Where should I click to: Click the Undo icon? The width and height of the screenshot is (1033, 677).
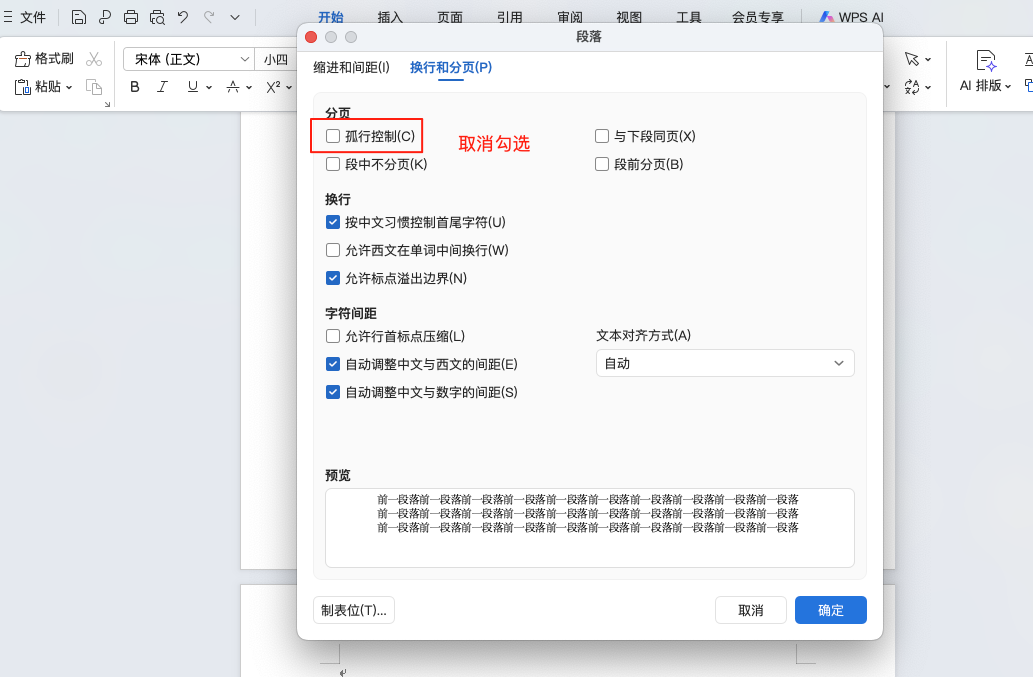click(x=183, y=17)
